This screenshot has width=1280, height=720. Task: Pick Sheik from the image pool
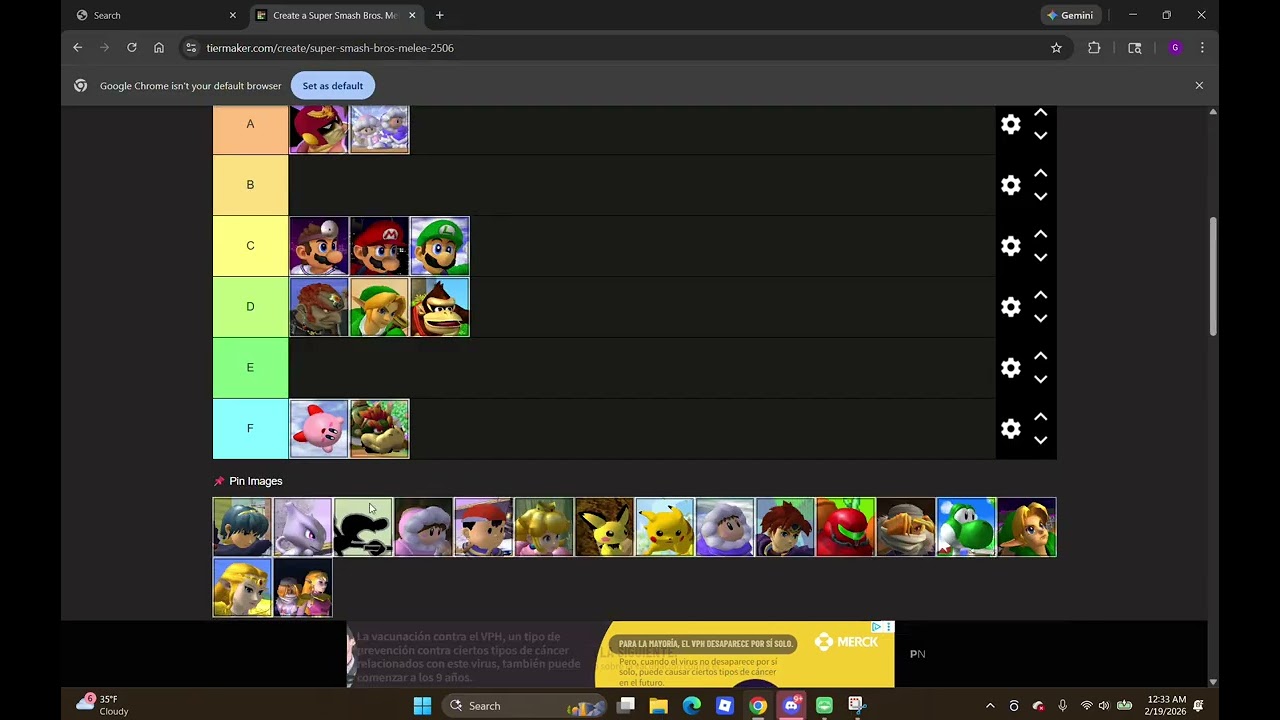click(x=906, y=527)
